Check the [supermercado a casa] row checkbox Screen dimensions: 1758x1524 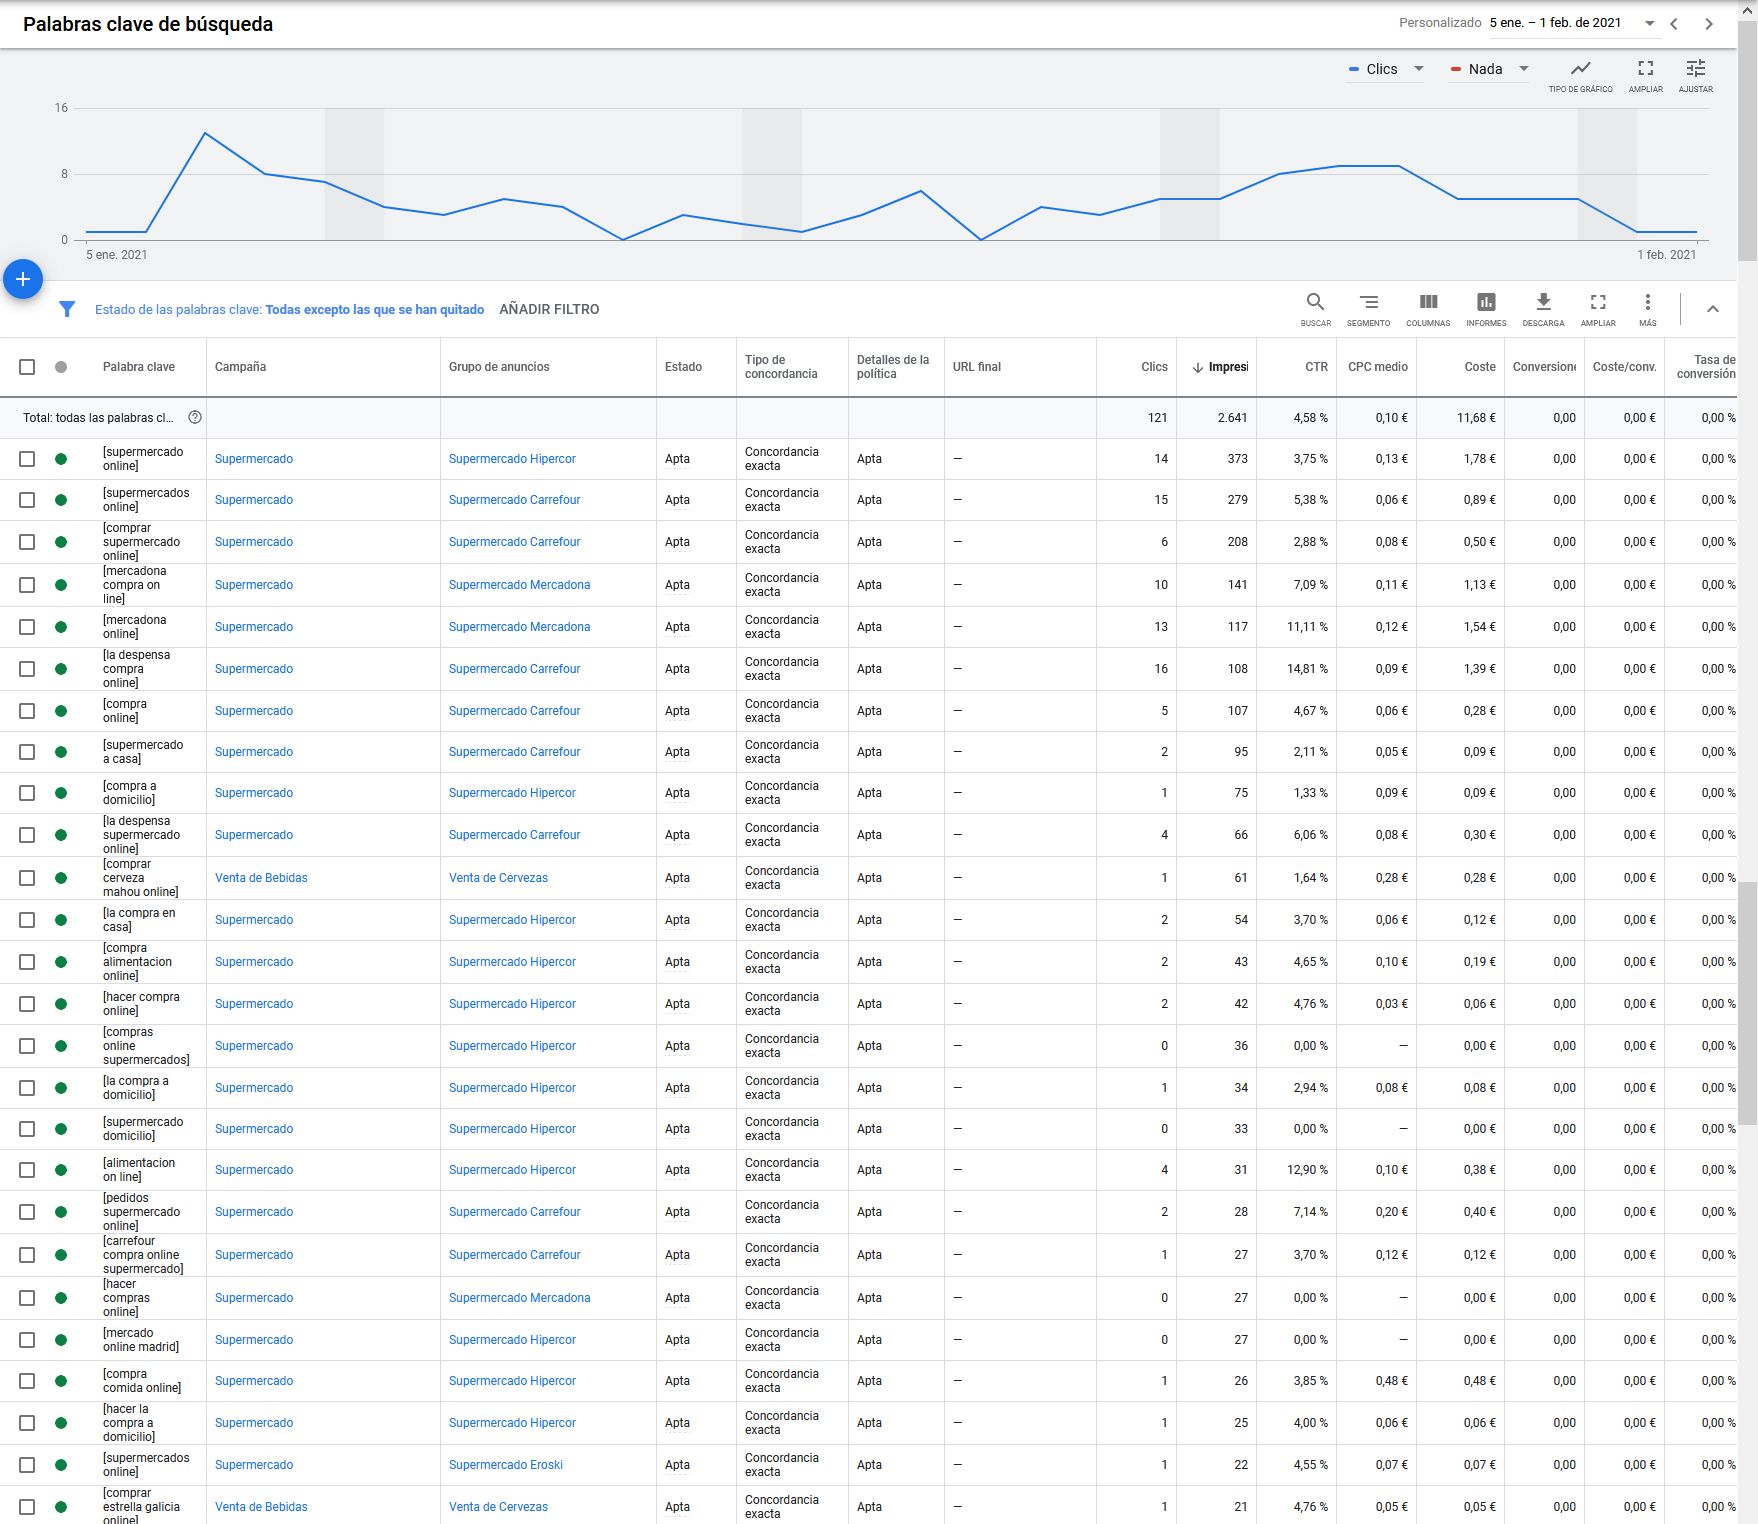pos(27,752)
